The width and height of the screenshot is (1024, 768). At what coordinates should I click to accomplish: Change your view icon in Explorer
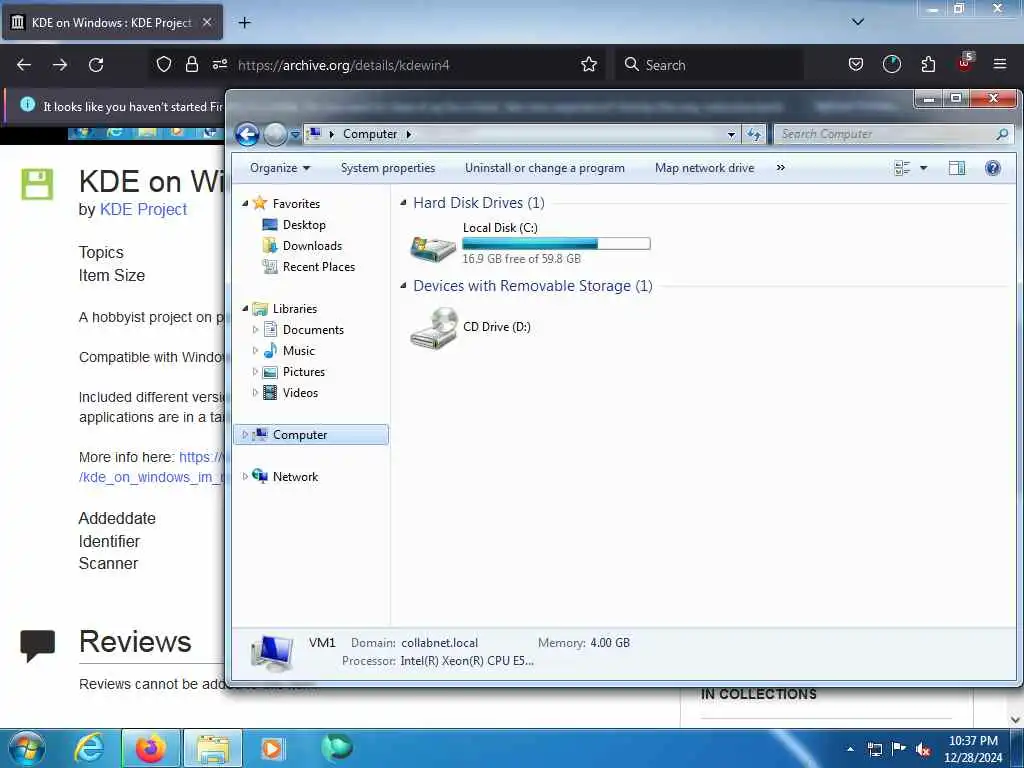[902, 168]
